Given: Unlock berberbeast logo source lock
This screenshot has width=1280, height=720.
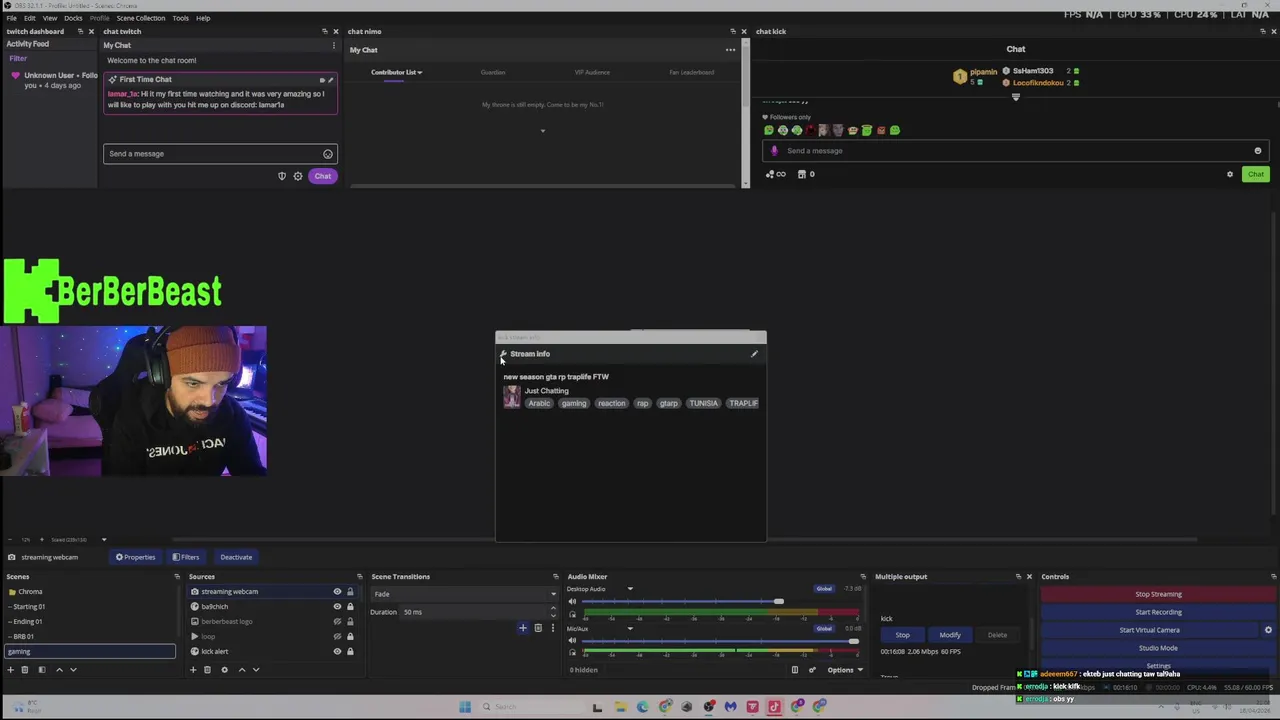Looking at the screenshot, I should (350, 622).
